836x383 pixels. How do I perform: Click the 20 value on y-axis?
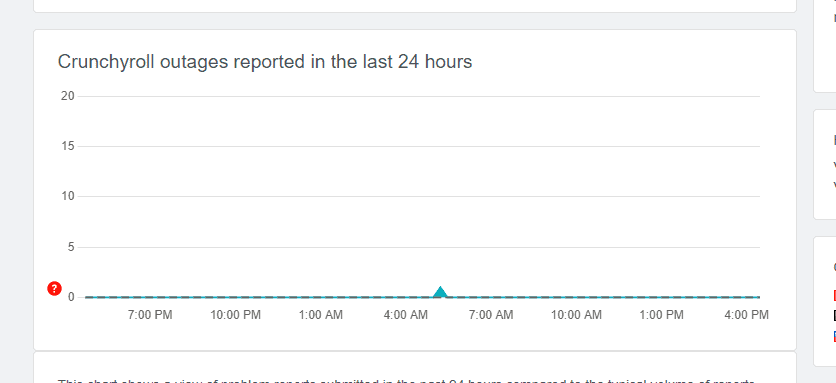[x=68, y=96]
